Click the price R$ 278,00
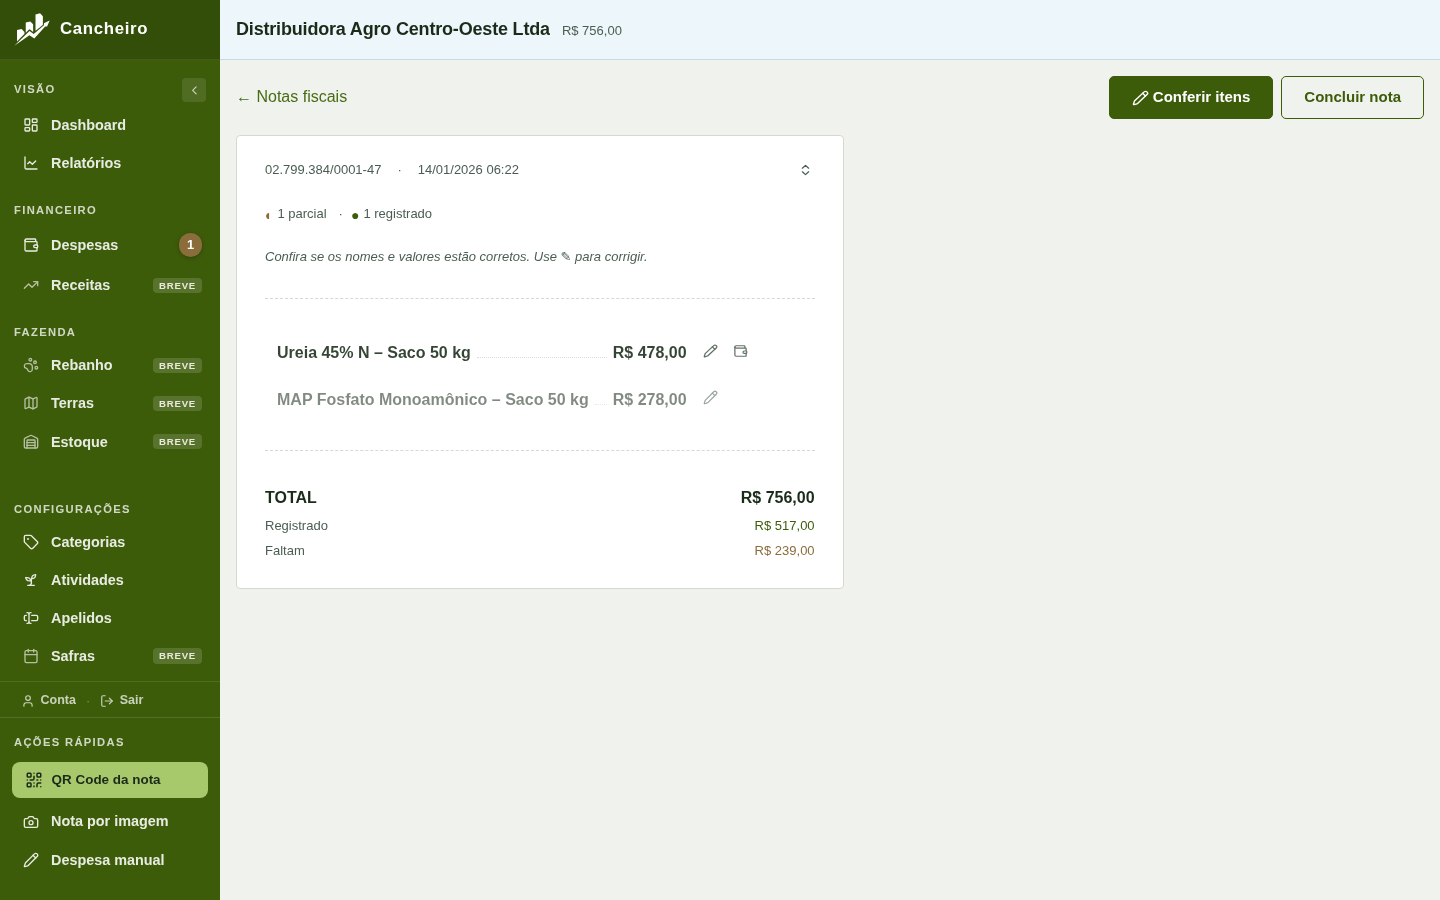Screen dimensions: 1440x900 [650, 400]
